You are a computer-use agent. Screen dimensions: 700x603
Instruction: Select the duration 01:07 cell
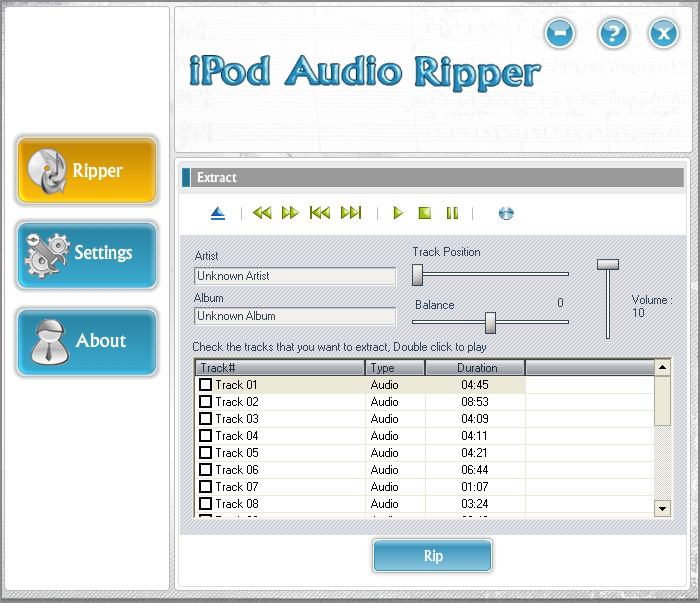click(x=475, y=487)
